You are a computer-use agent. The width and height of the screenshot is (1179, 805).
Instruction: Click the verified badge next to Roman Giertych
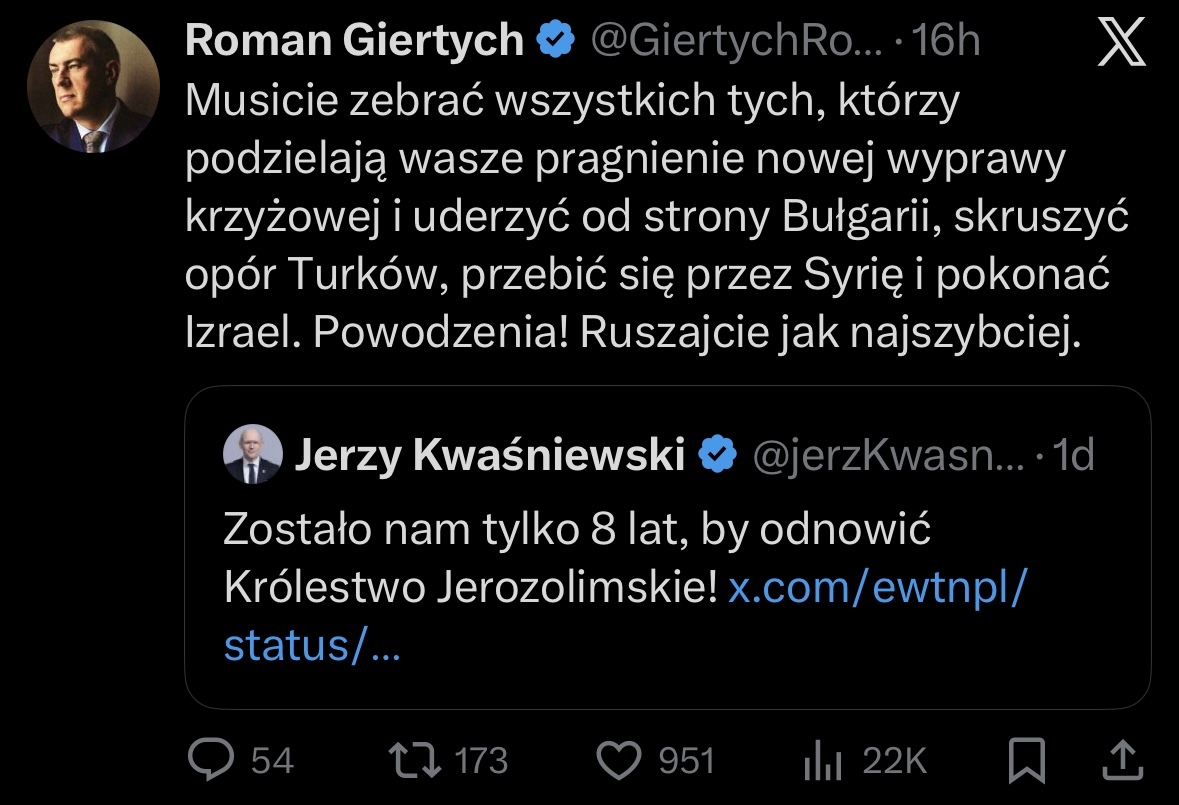556,41
